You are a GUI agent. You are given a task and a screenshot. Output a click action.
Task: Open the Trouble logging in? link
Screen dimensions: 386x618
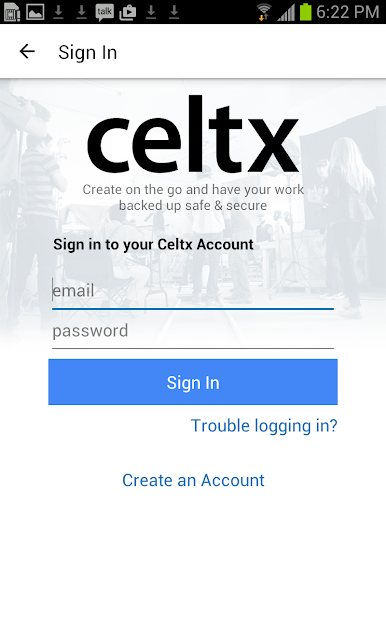pos(264,426)
